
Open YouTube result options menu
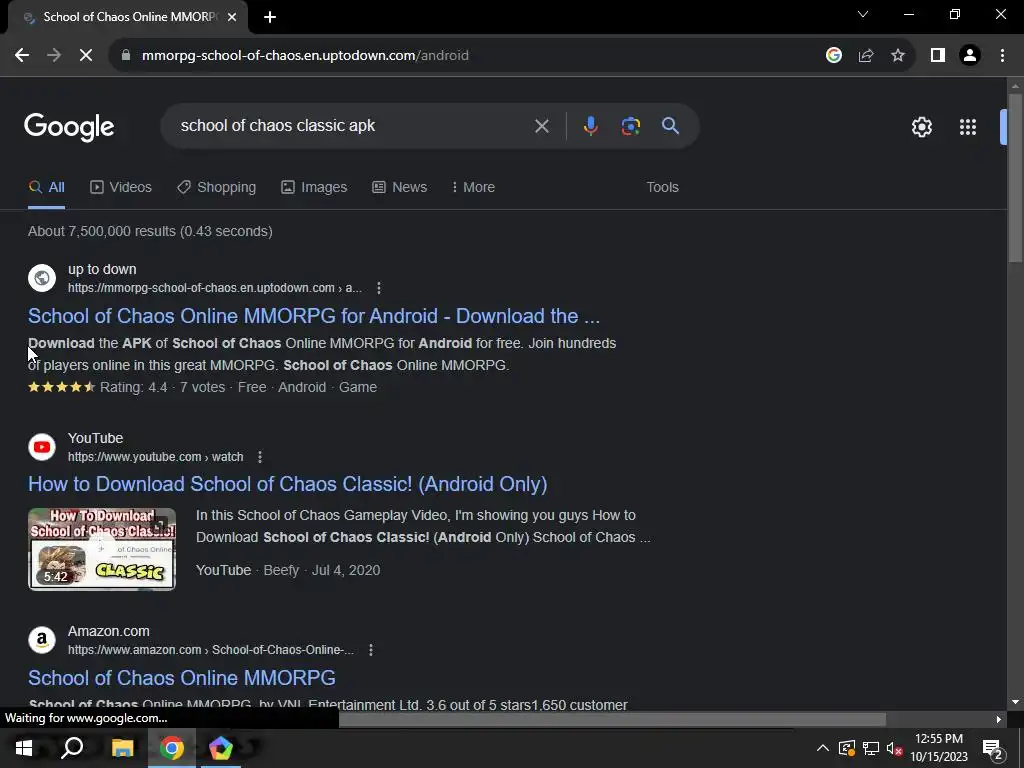coord(260,457)
